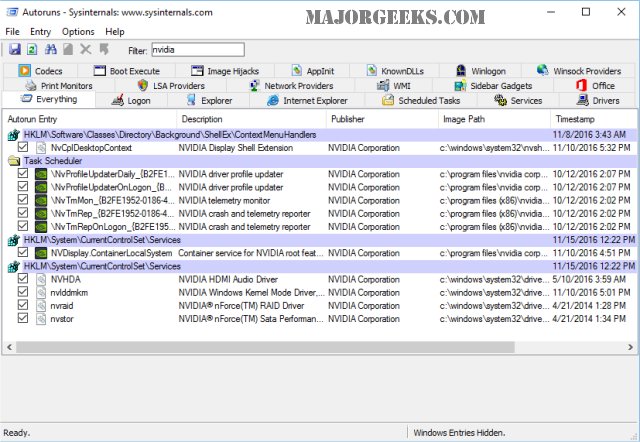Click inside the Filter text field
The image size is (640, 442).
(x=198, y=50)
